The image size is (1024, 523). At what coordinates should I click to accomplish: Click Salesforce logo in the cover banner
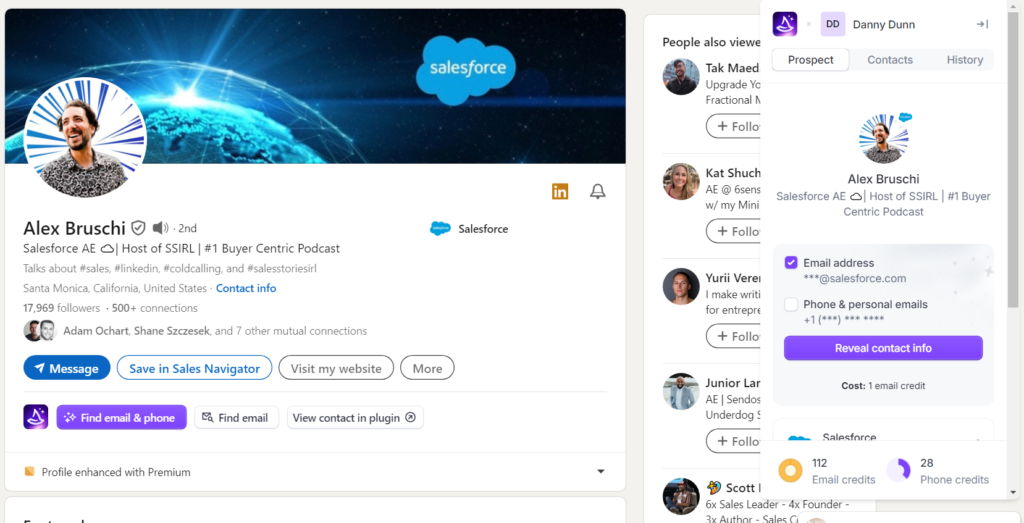(x=464, y=69)
